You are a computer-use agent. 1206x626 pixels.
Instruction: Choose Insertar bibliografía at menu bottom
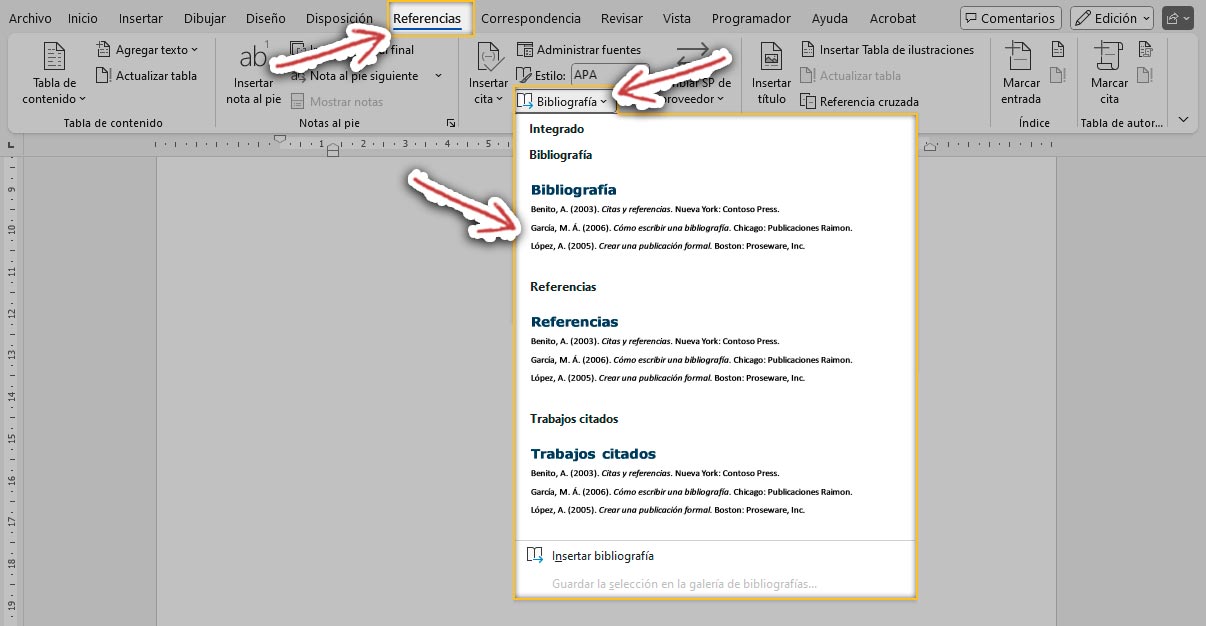[x=602, y=556]
